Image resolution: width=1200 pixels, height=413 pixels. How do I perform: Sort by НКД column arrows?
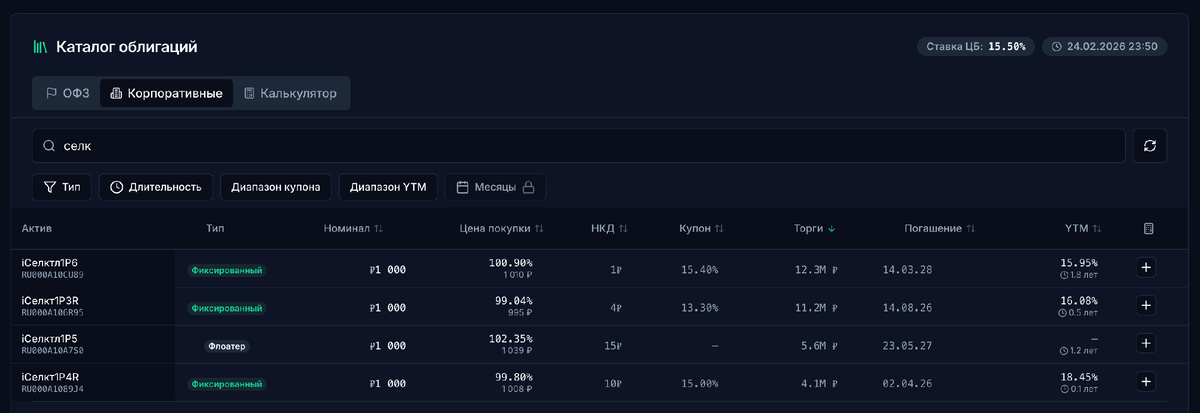tap(623, 229)
